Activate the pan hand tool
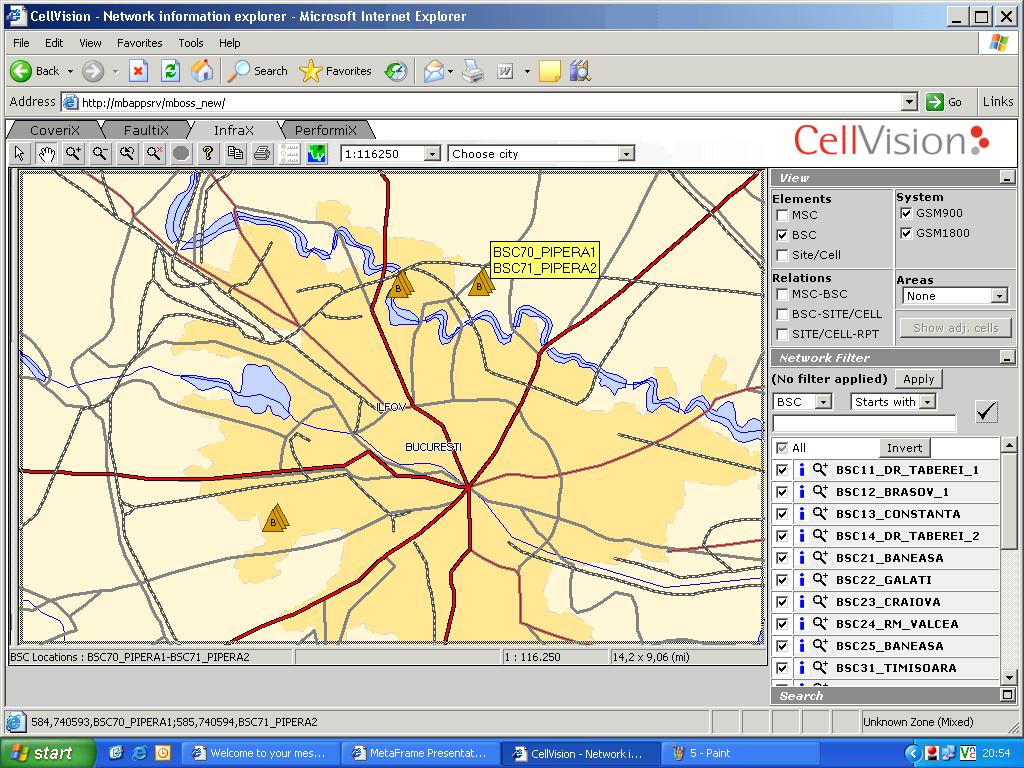The width and height of the screenshot is (1024, 768). point(46,153)
